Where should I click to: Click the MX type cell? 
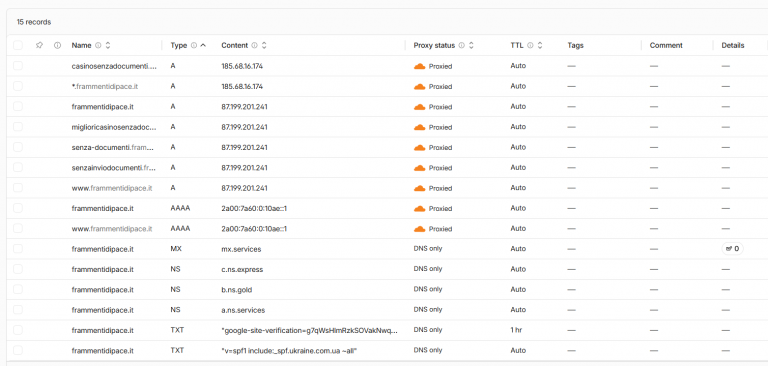176,249
